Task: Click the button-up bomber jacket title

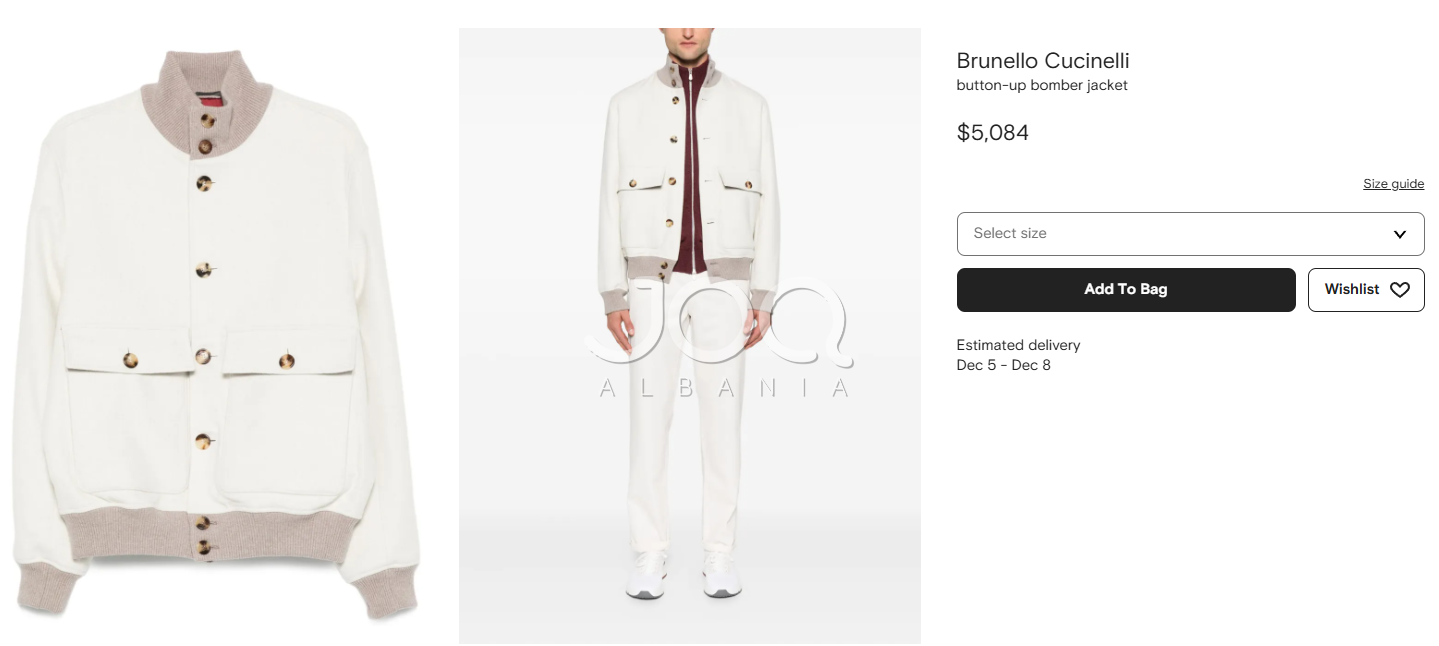Action: tap(1041, 86)
